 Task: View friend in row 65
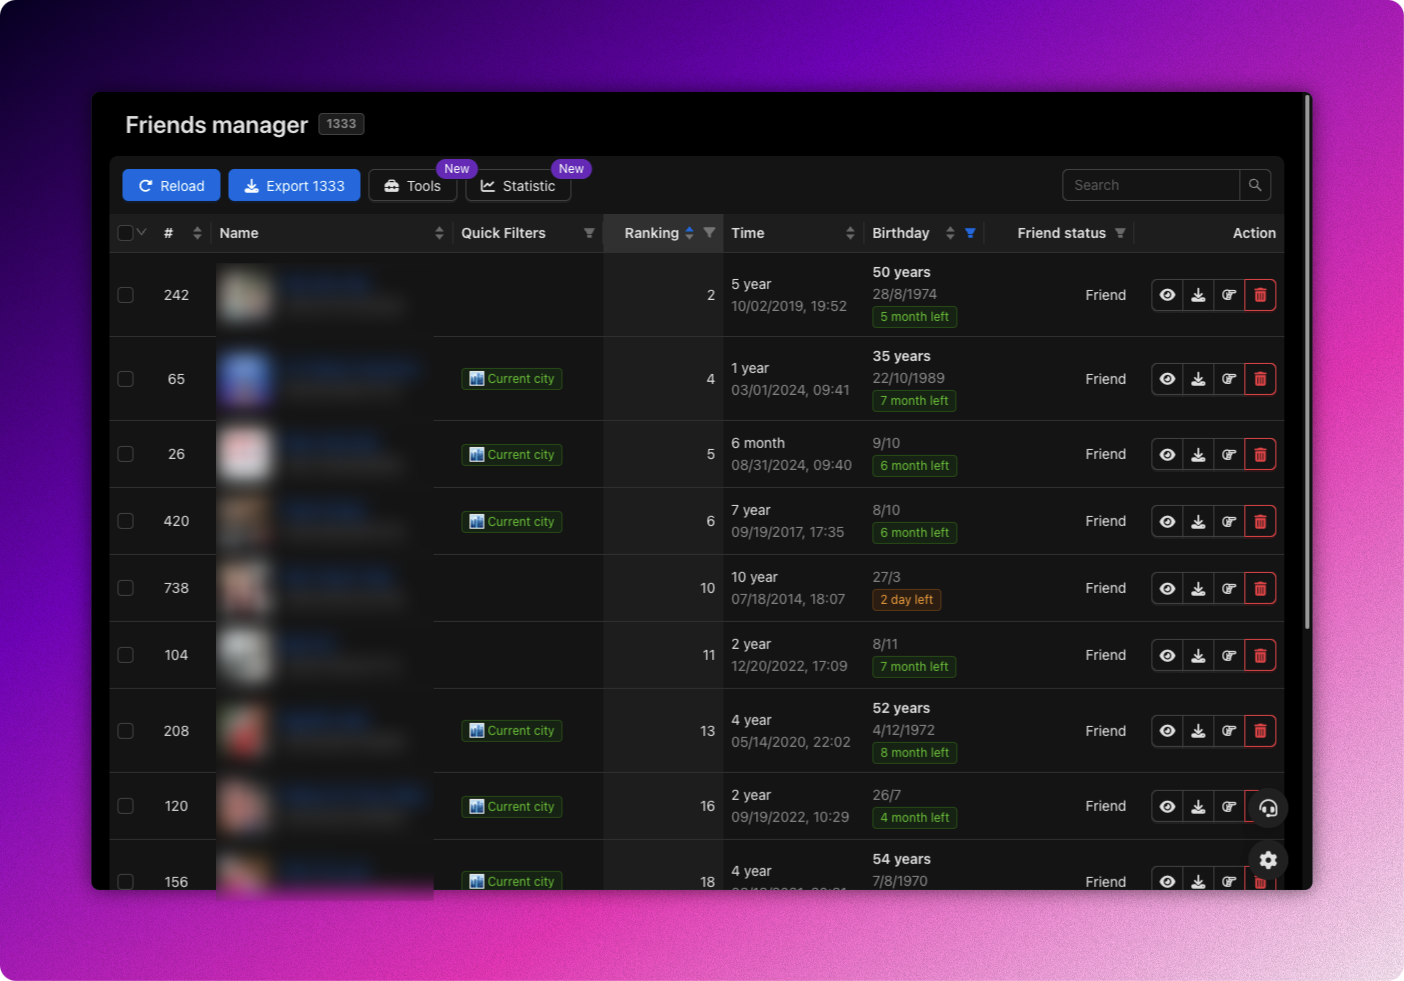click(1167, 379)
